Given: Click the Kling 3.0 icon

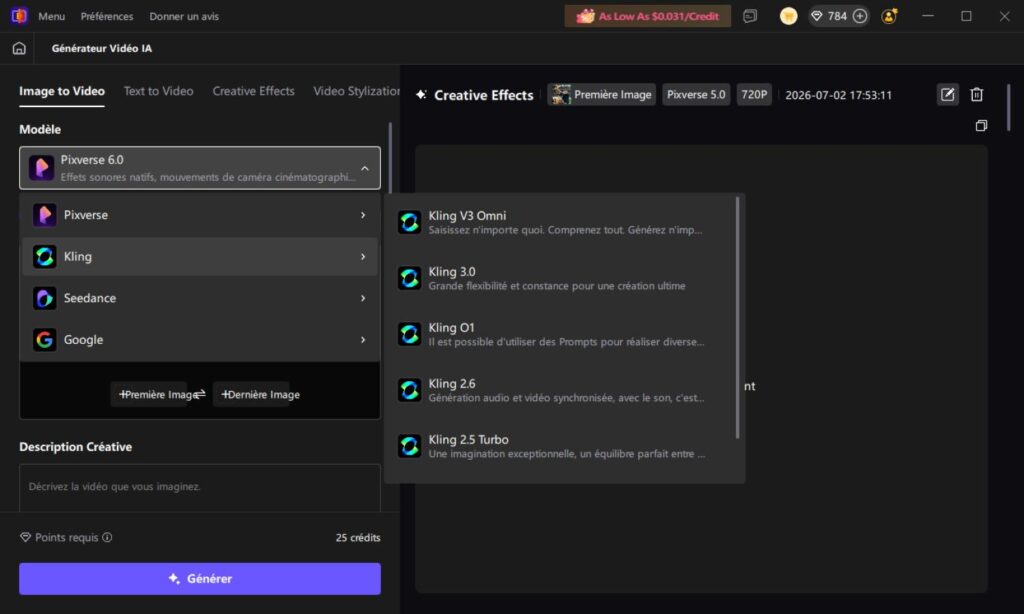Looking at the screenshot, I should pyautogui.click(x=409, y=278).
